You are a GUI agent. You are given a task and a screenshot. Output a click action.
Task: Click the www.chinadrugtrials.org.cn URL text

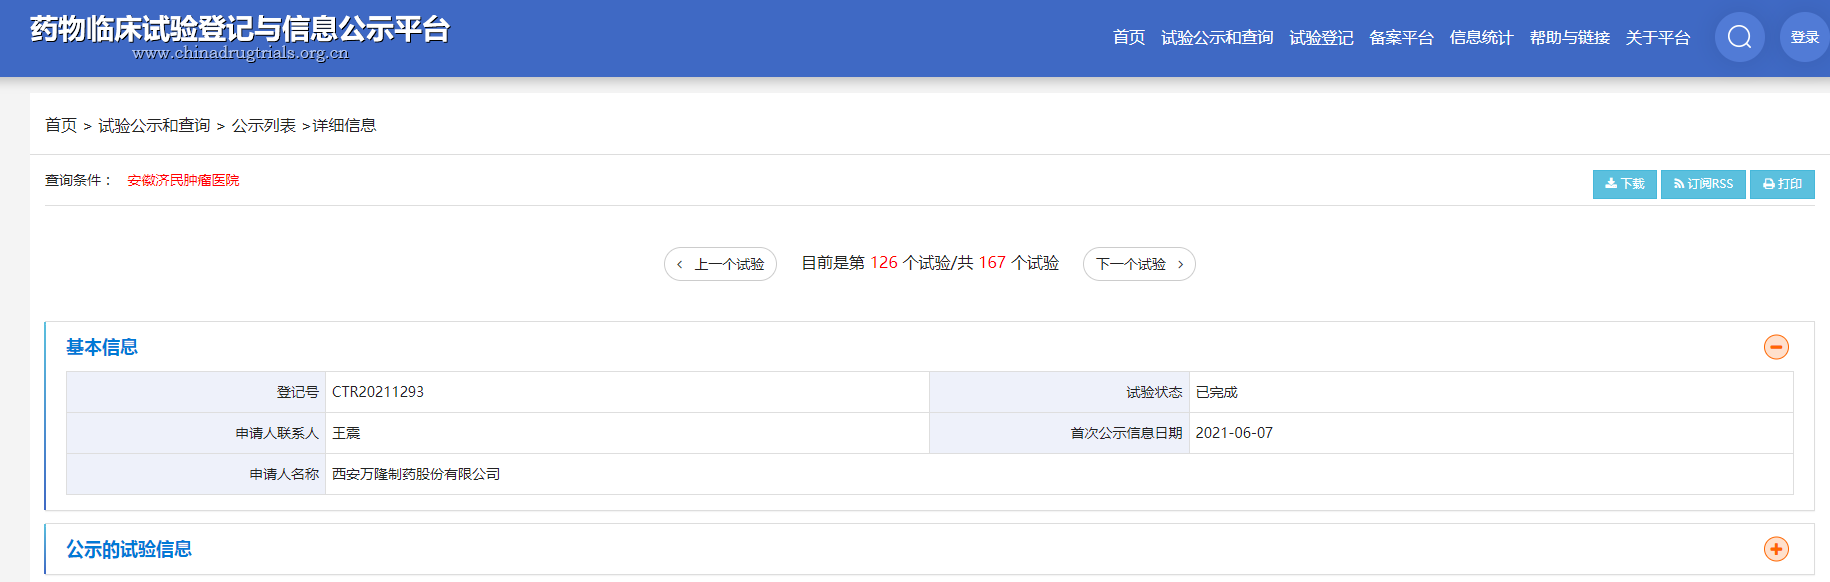tap(240, 53)
